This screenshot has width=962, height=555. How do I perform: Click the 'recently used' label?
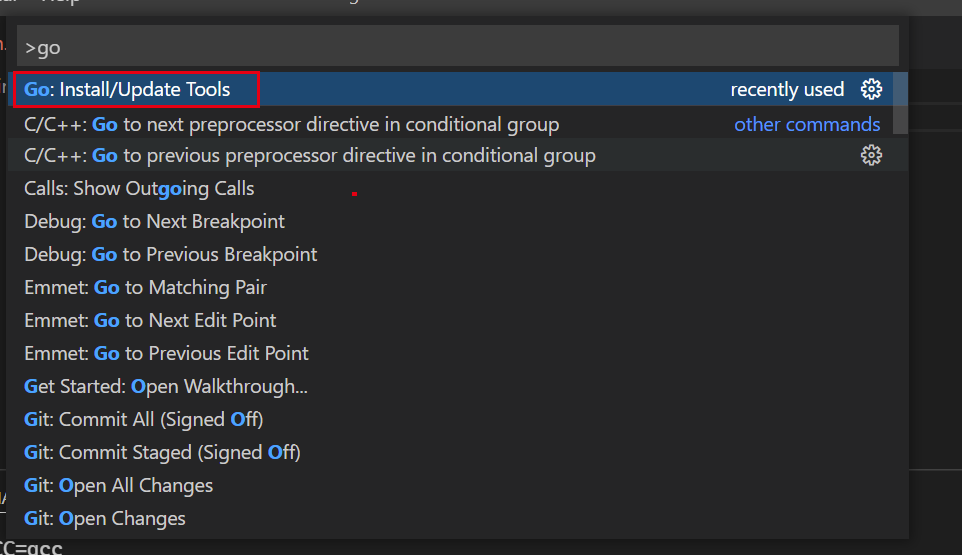coord(787,90)
